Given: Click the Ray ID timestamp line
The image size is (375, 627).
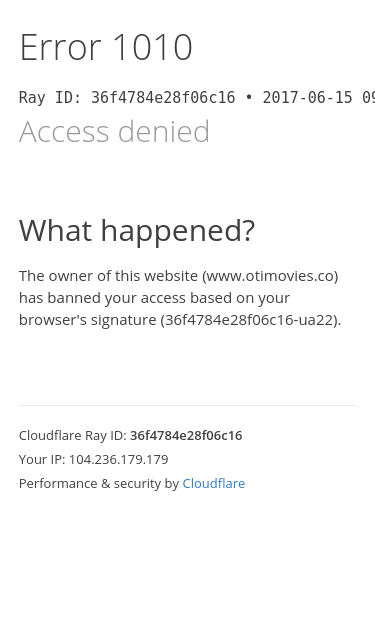Looking at the screenshot, I should coord(197,98).
